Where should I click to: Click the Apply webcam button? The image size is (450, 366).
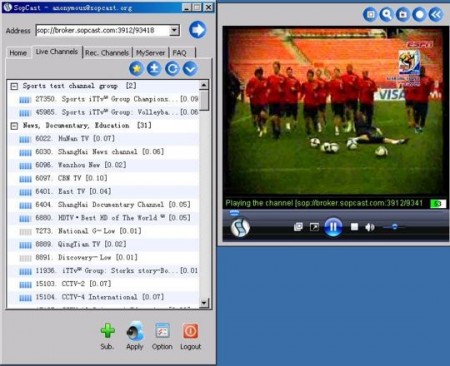tap(135, 336)
